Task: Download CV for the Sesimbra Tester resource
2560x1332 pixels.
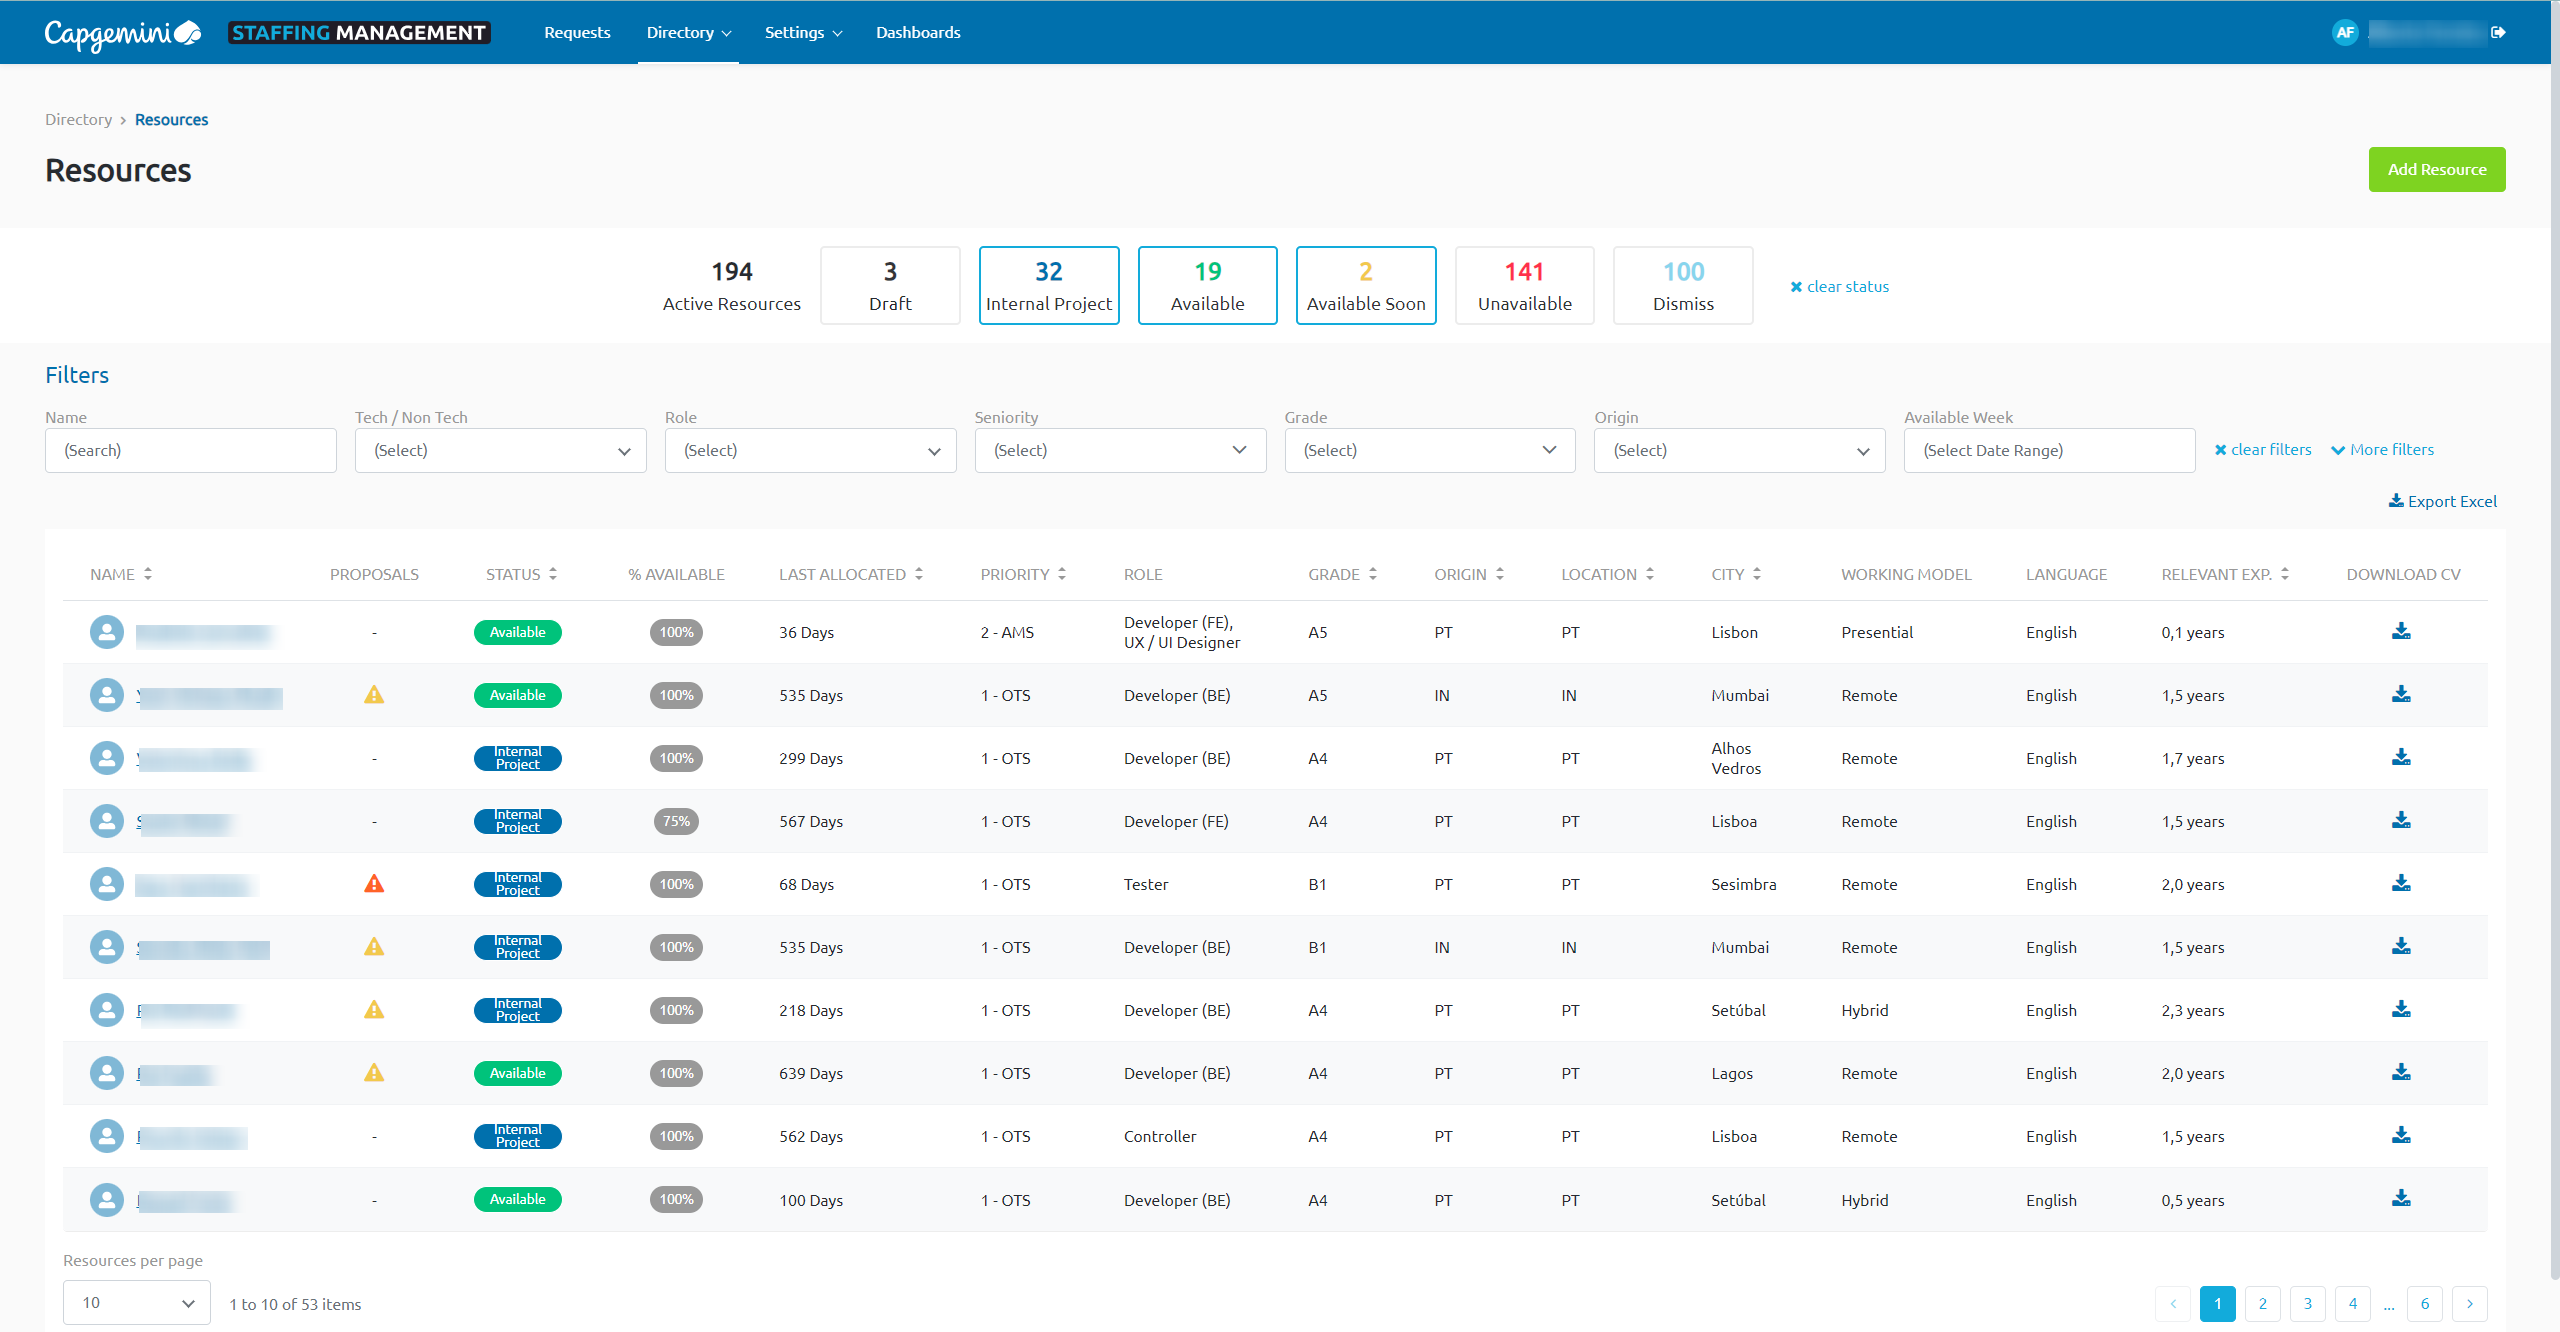Action: (x=2400, y=883)
